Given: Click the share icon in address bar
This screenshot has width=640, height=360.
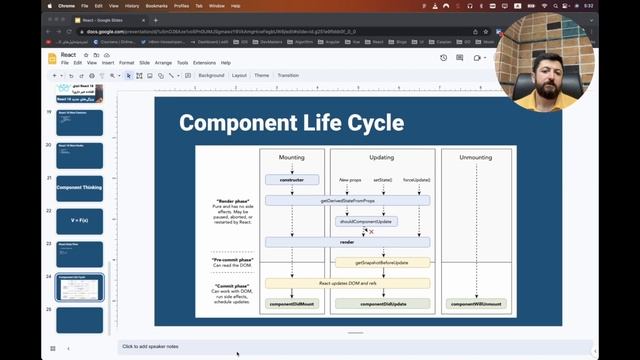Looking at the screenshot, I should click(x=475, y=31).
